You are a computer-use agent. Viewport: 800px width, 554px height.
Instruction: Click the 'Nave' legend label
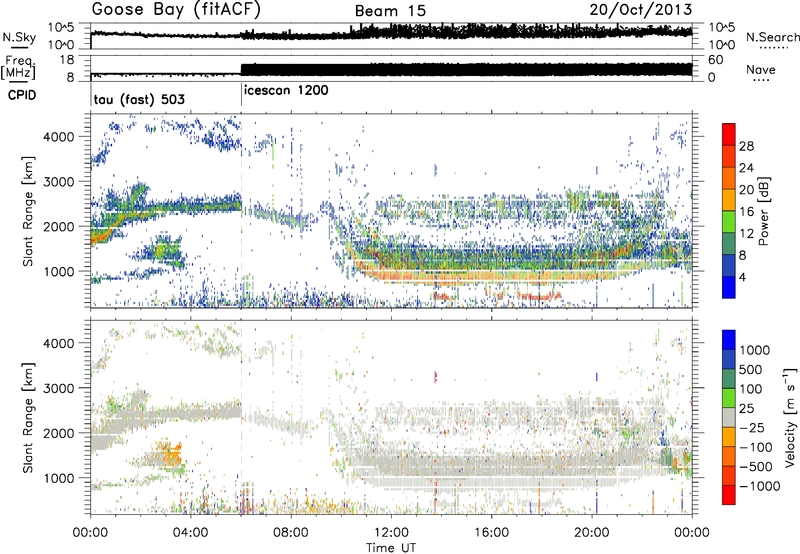click(x=761, y=69)
